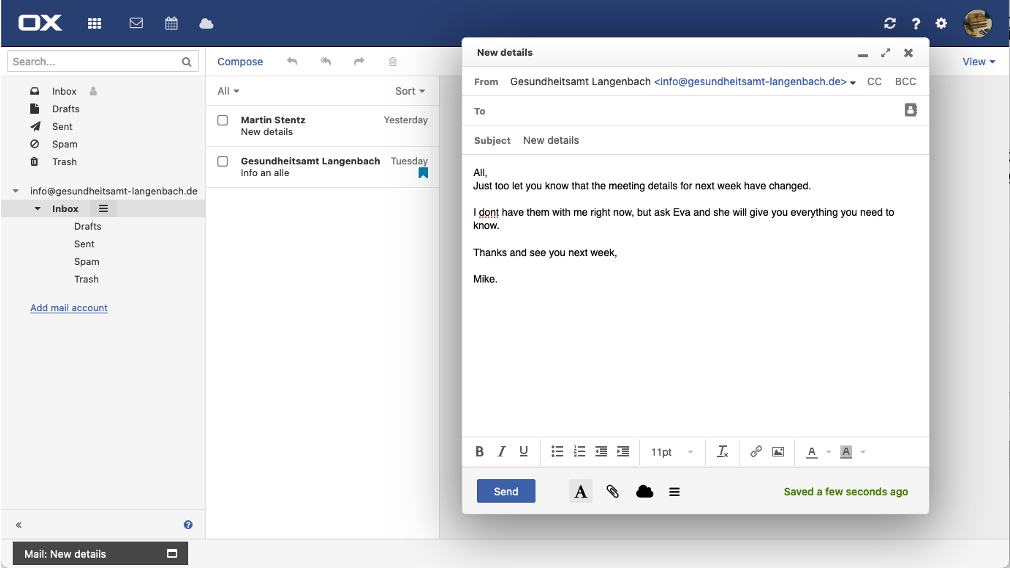1010x568 pixels.
Task: Click the Bold formatting icon
Action: click(x=480, y=452)
